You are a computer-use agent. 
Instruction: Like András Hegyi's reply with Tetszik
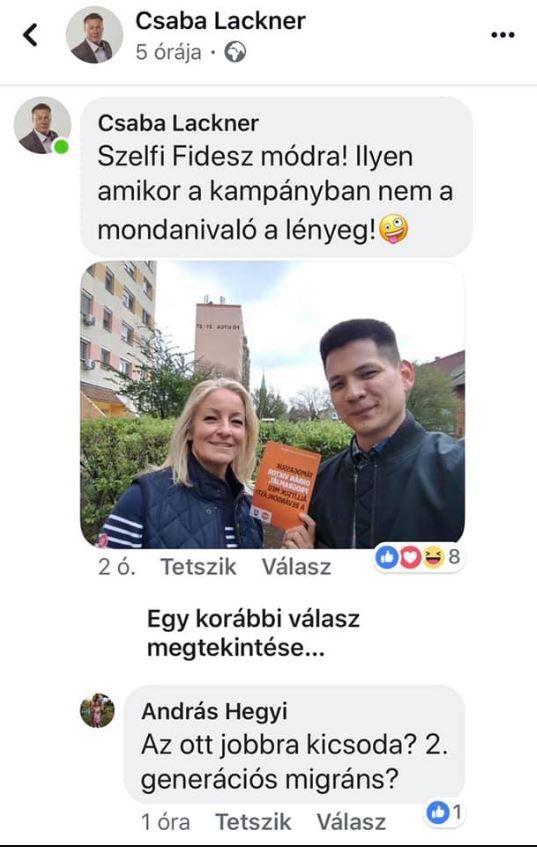[x=253, y=822]
